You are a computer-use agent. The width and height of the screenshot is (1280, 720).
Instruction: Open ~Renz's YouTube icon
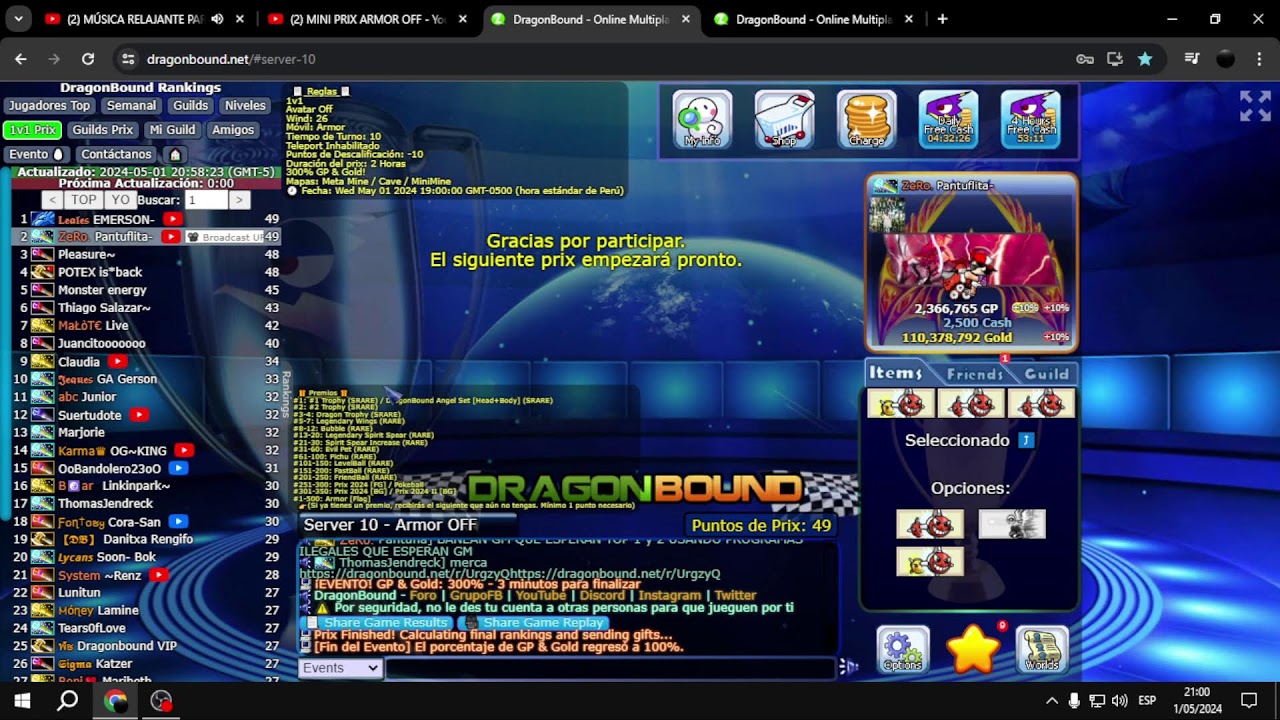click(158, 575)
